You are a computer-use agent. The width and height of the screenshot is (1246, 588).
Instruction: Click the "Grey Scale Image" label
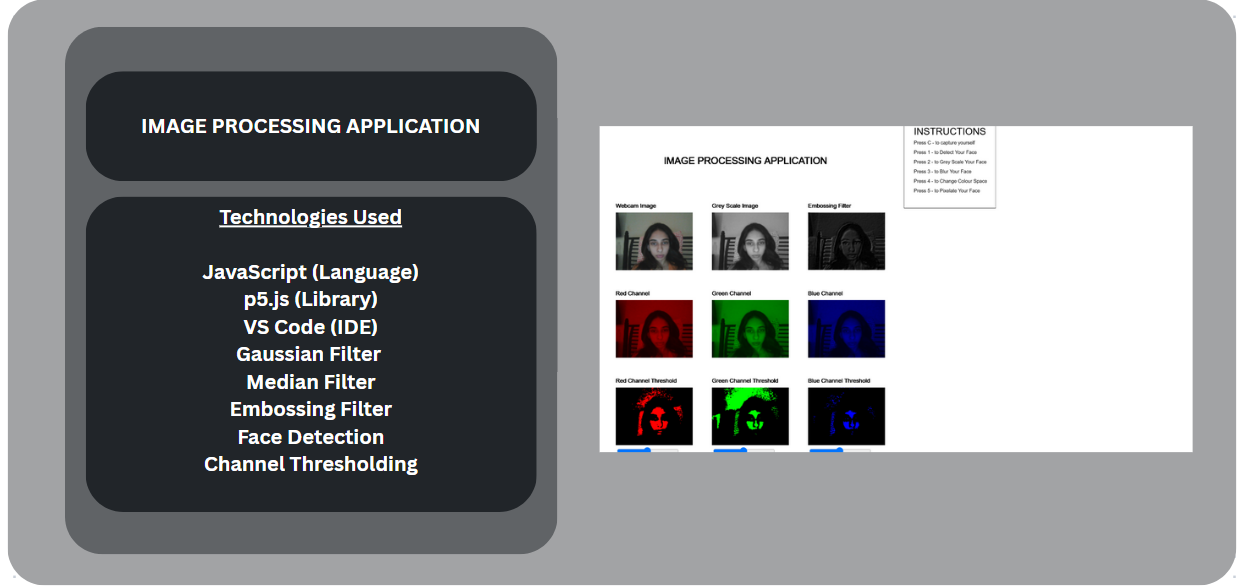[735, 206]
